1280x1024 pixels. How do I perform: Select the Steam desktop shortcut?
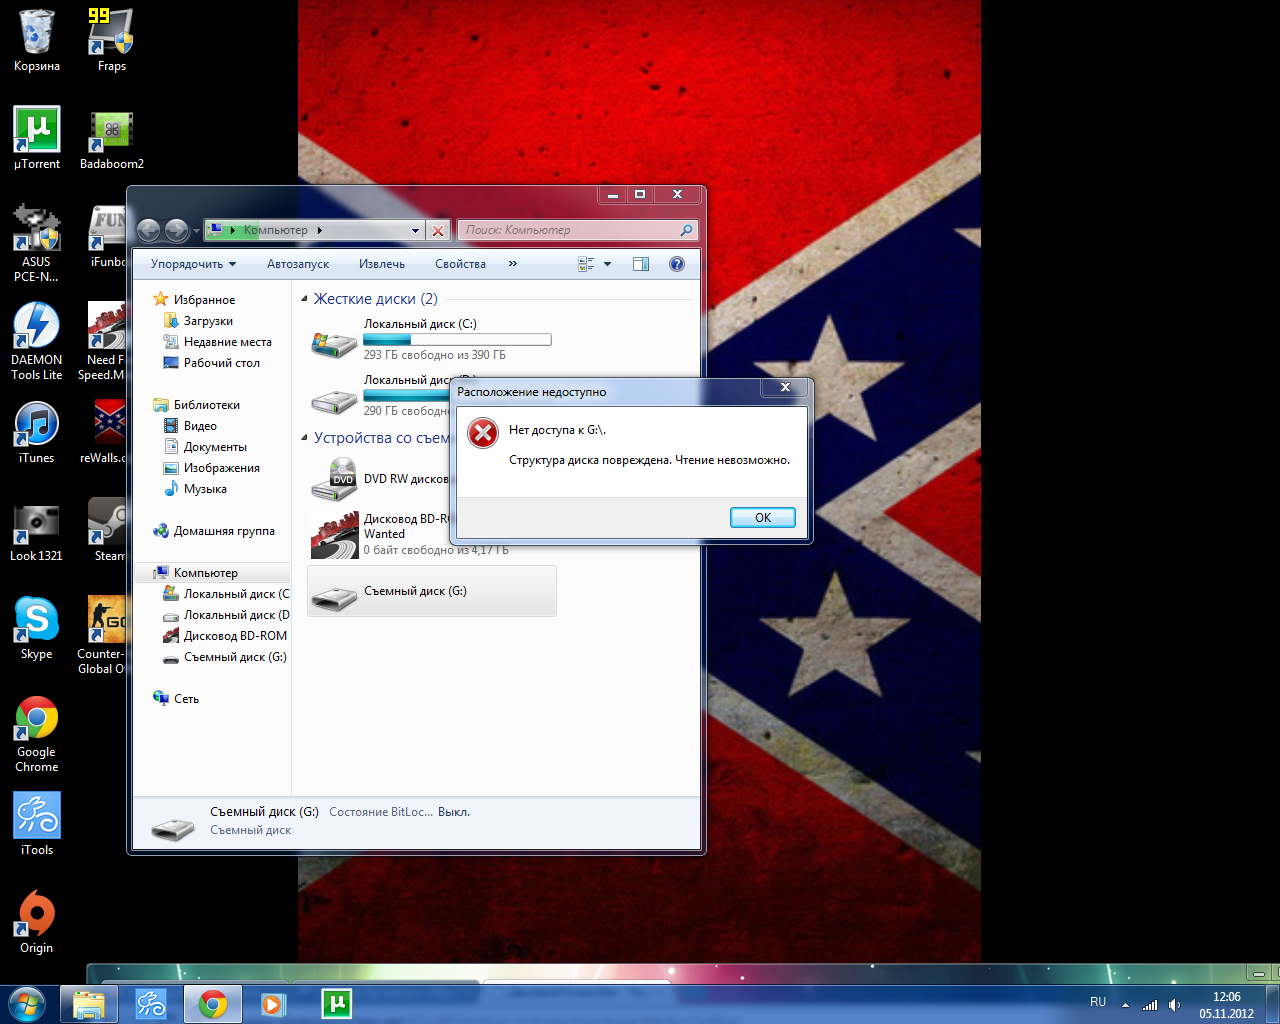[106, 530]
